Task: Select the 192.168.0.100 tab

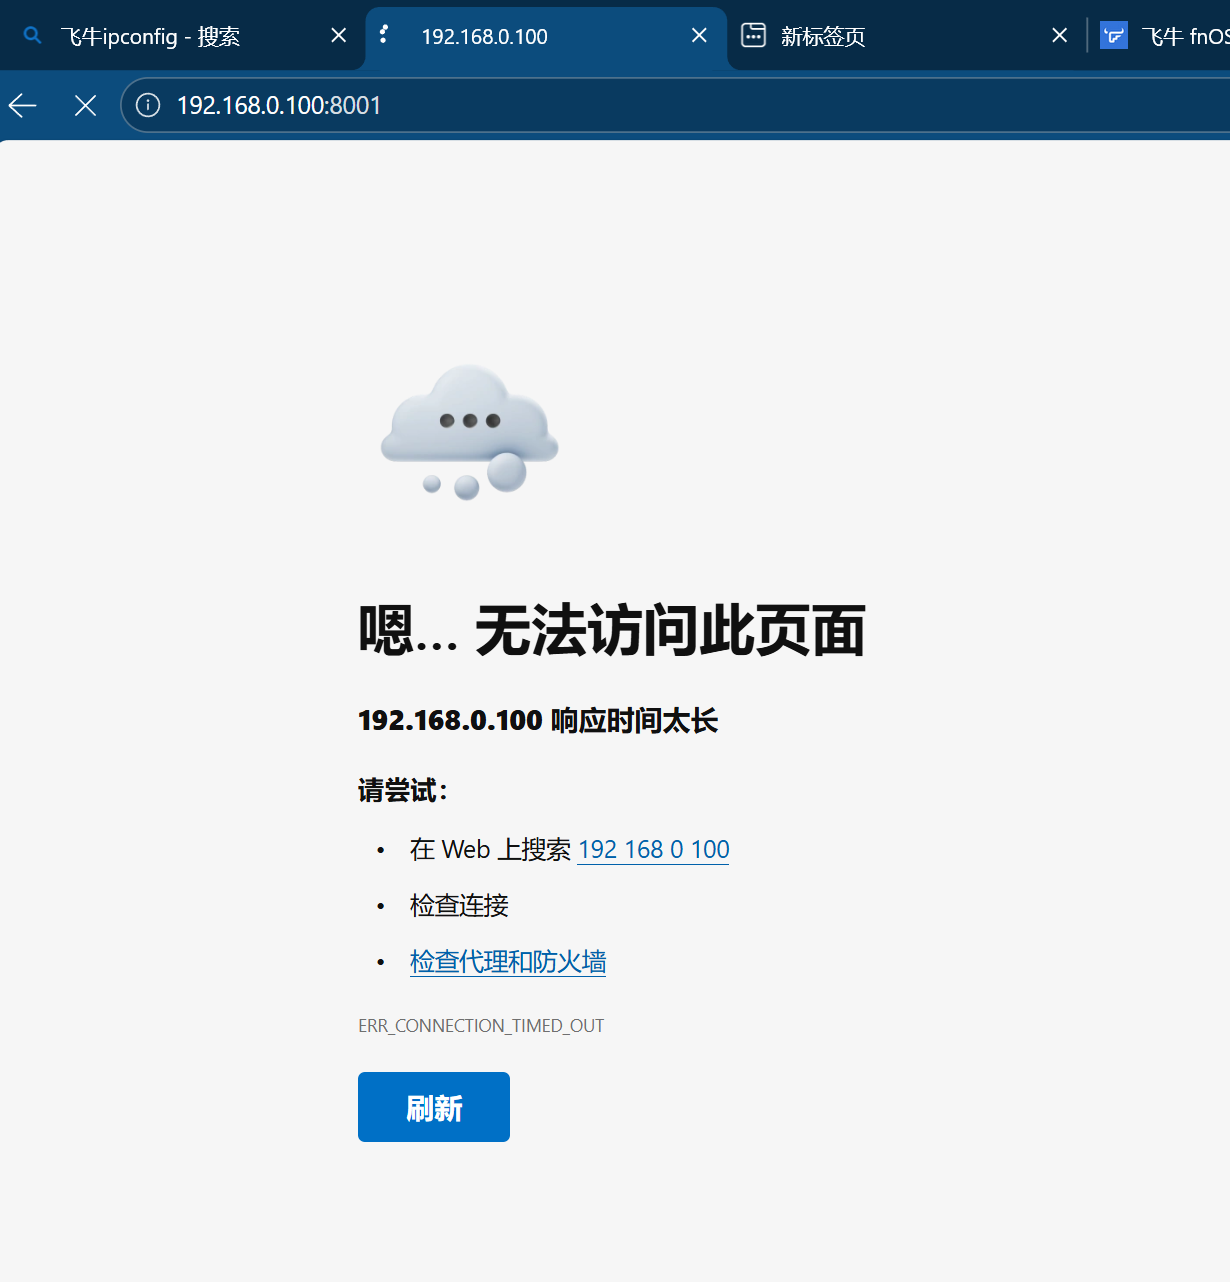Action: pos(500,35)
